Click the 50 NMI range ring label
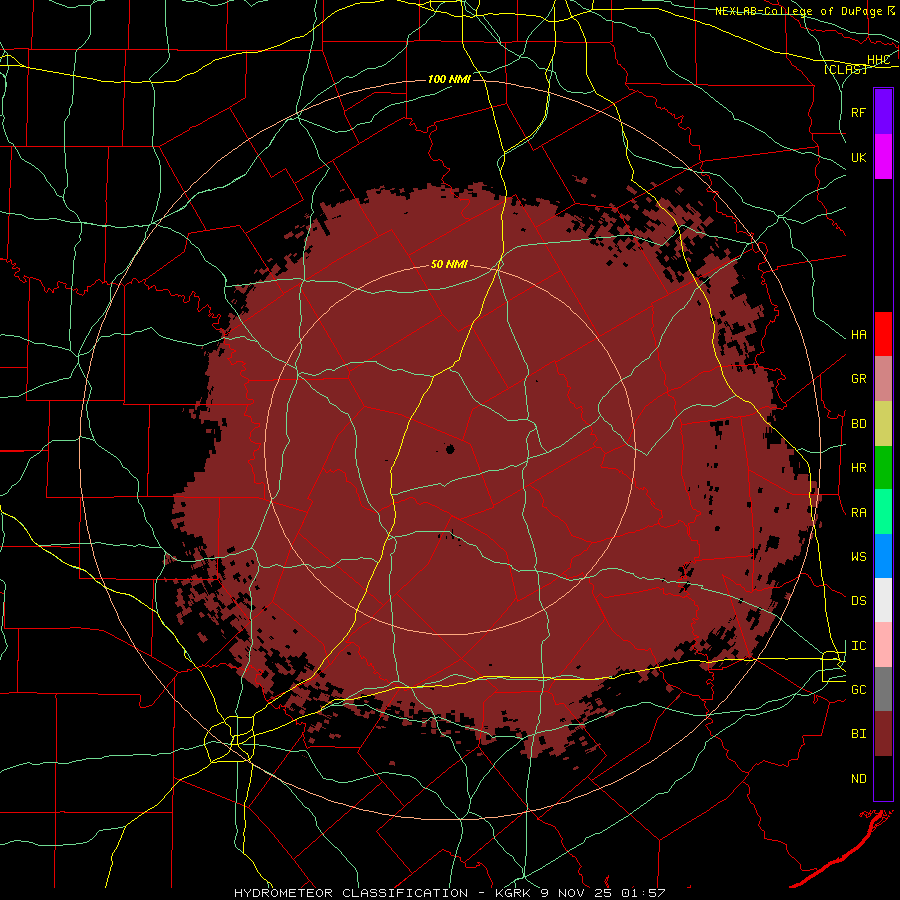 coord(449,264)
